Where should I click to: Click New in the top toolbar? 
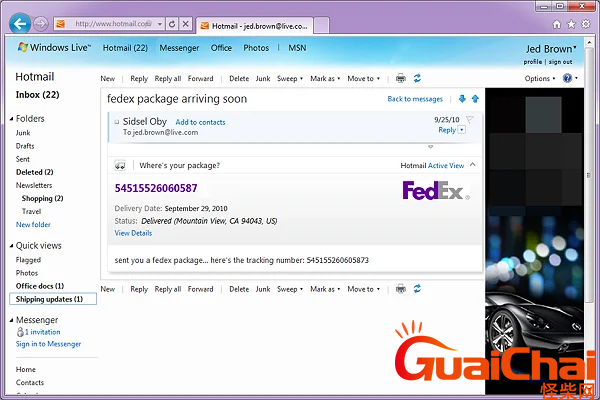coord(108,78)
